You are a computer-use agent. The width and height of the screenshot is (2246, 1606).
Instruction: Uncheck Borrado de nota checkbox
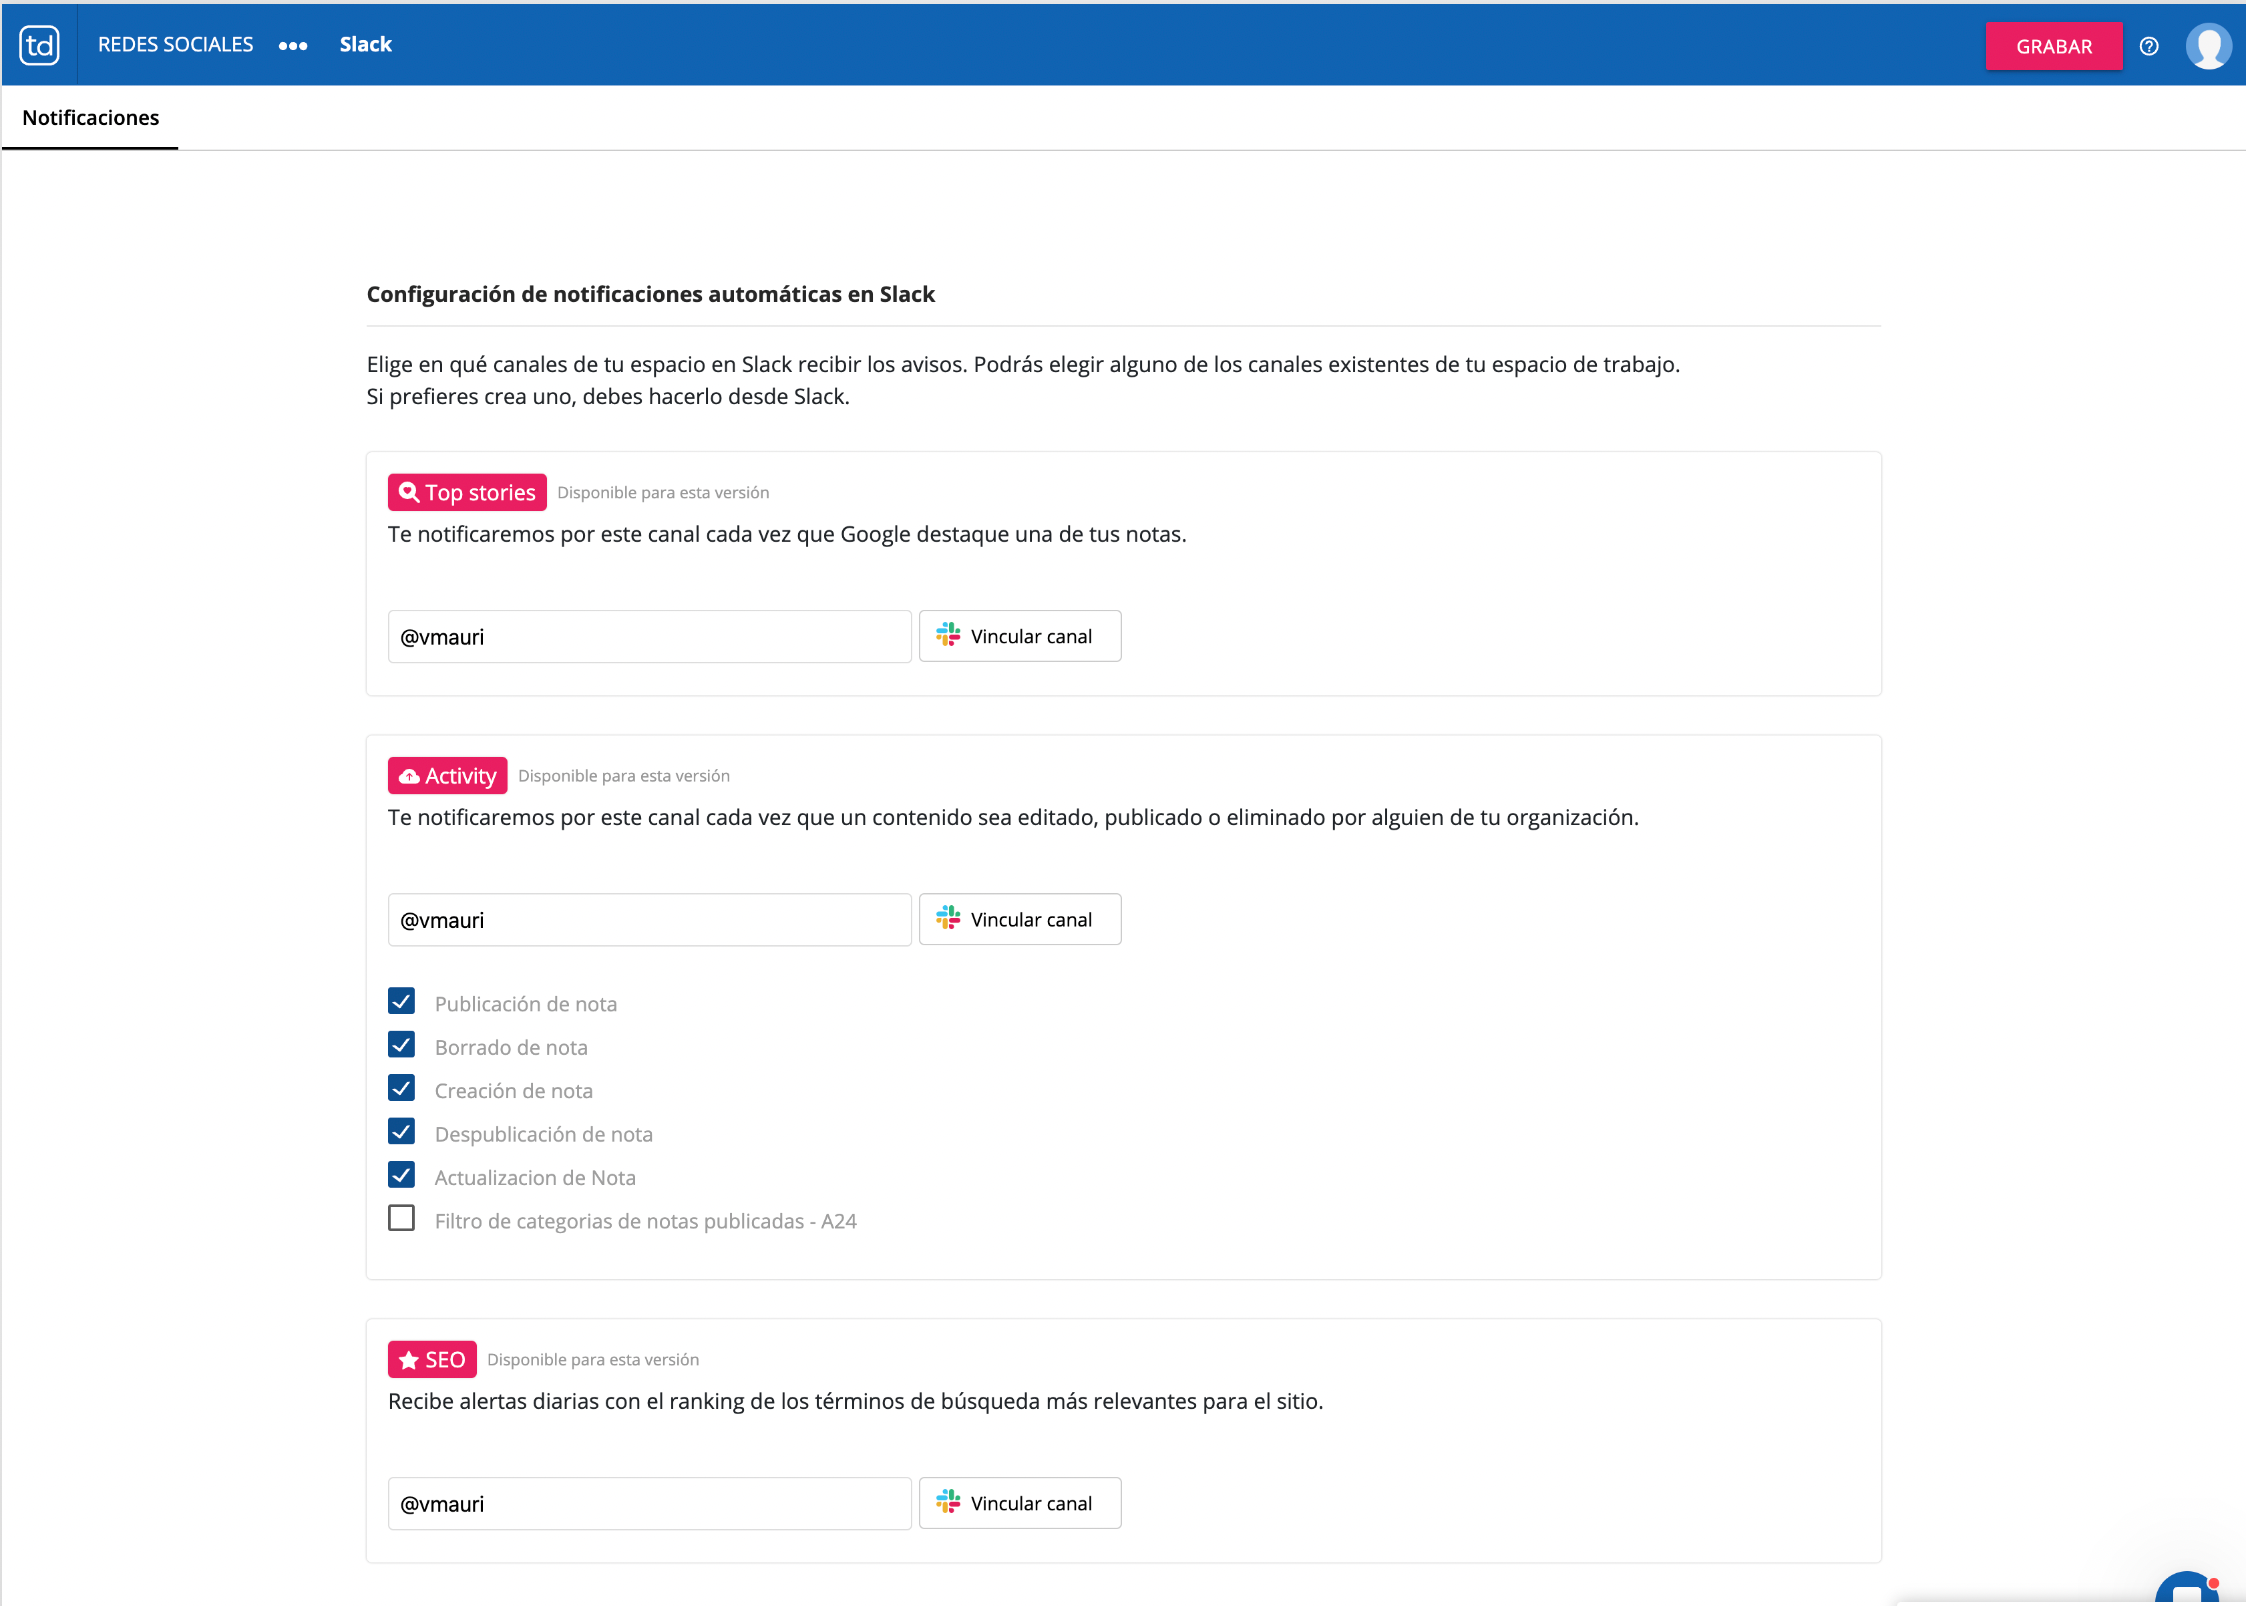point(402,1045)
